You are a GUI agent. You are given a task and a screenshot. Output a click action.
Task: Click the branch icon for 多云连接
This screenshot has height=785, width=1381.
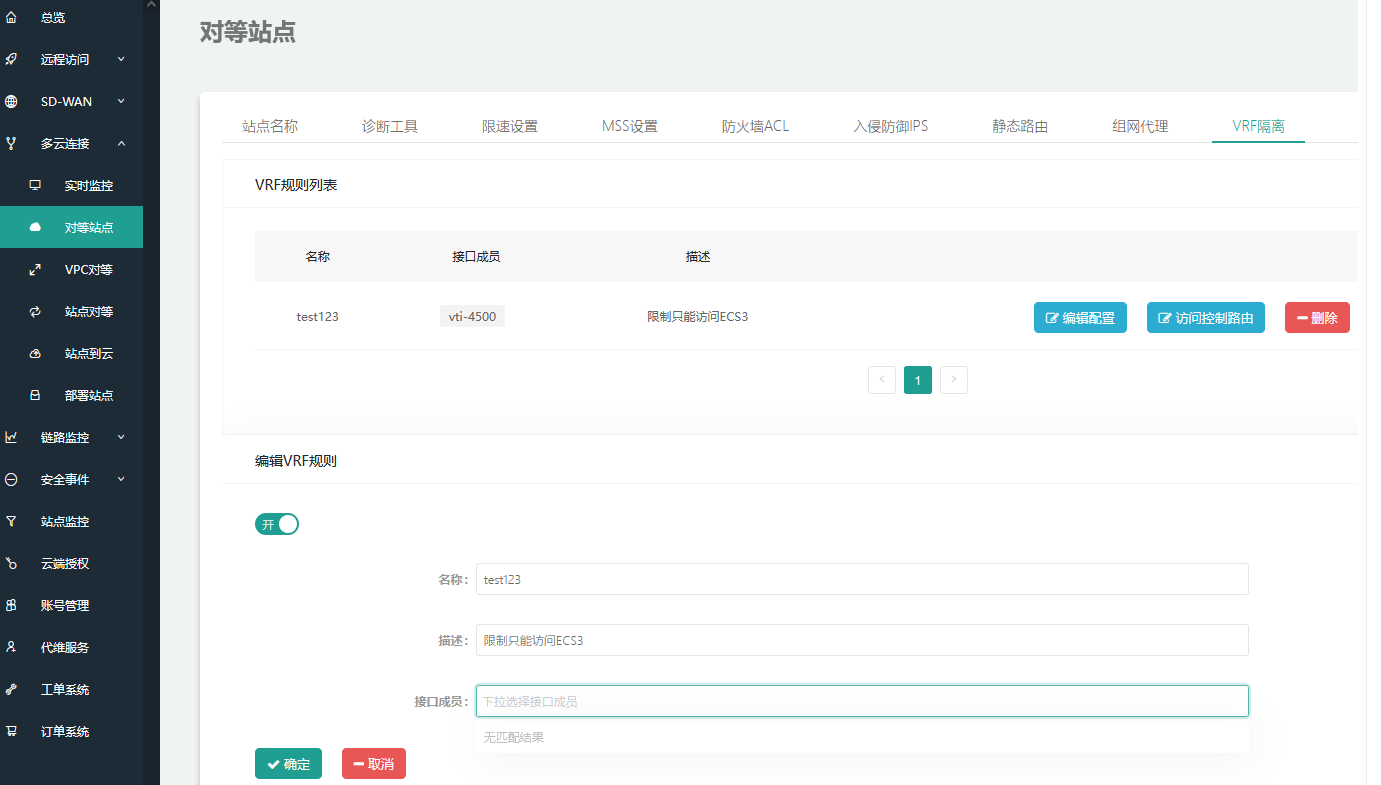point(11,143)
